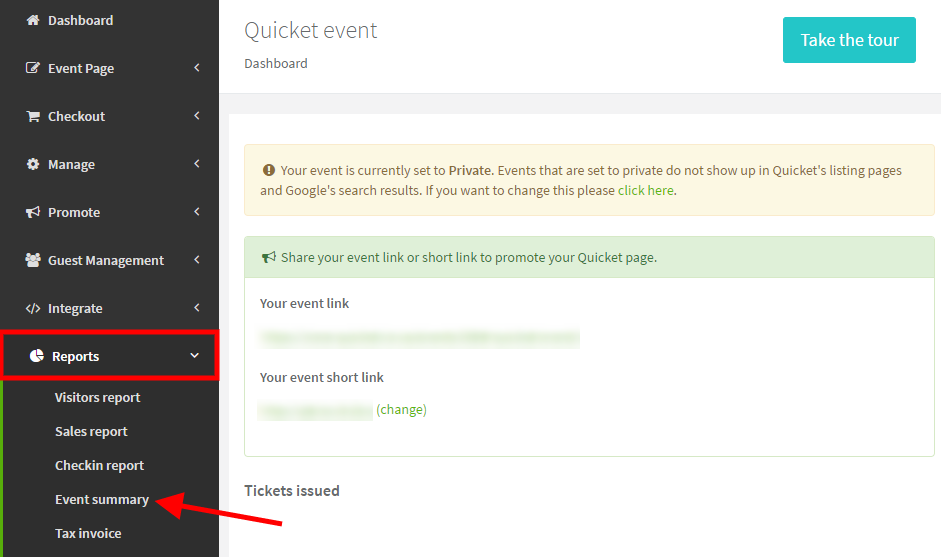Viewport: 941px width, 557px height.
Task: Click the 'Tickets issued' heading
Action: point(292,491)
